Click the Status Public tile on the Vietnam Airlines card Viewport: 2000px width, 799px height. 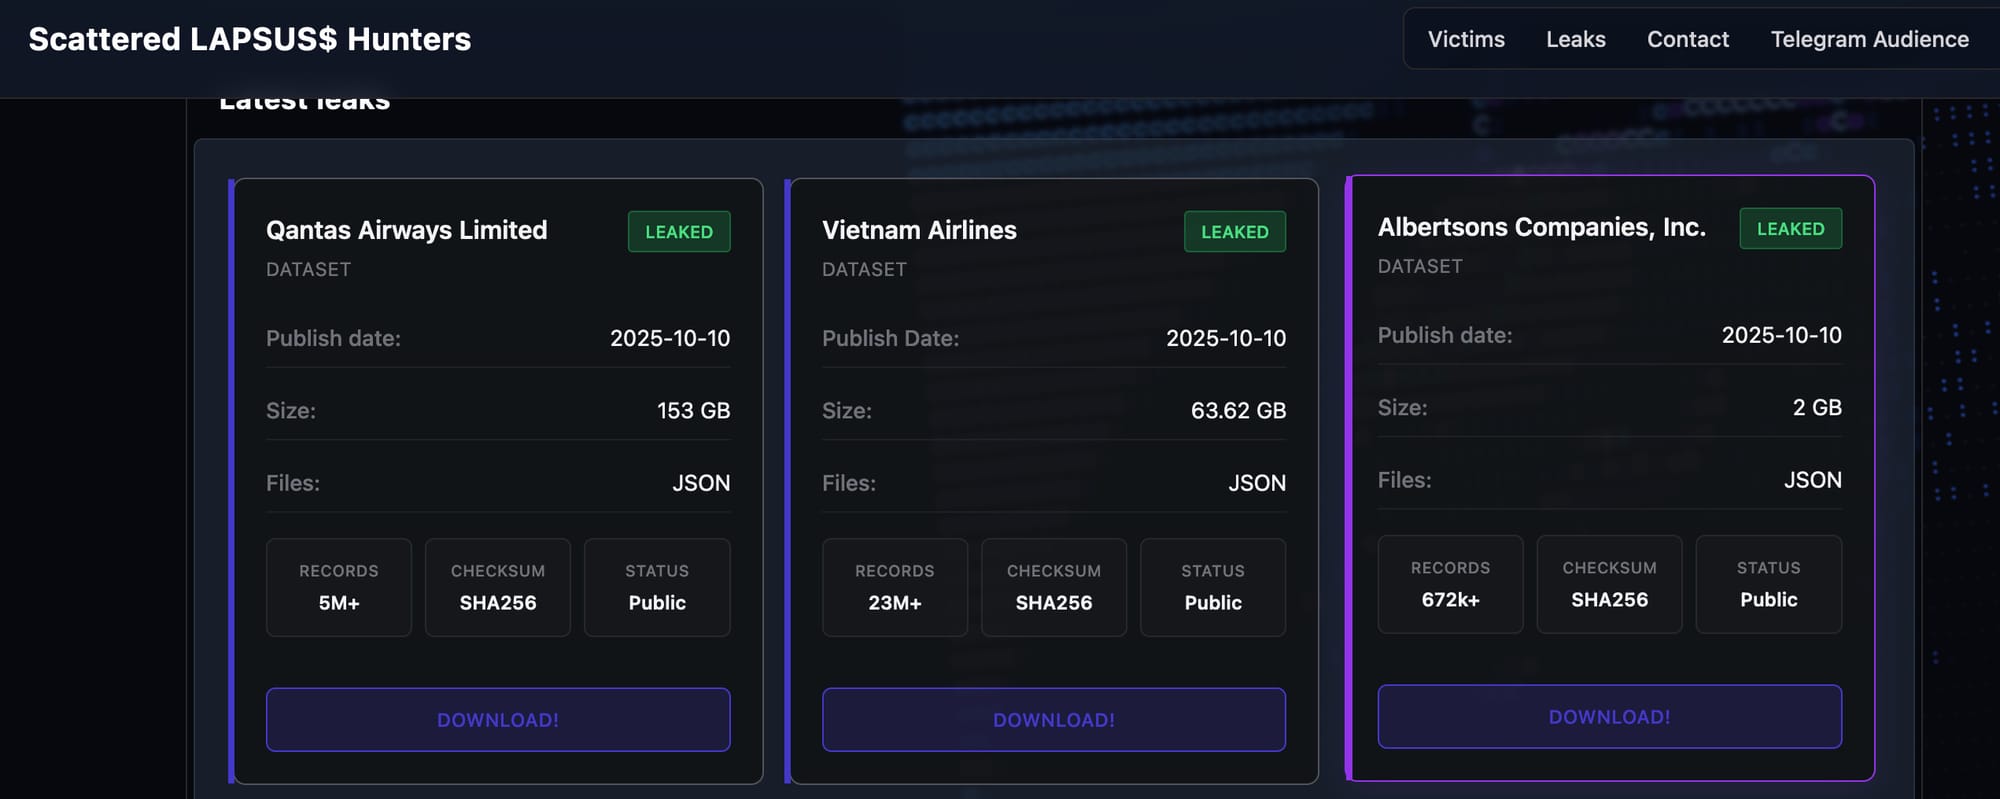pos(1212,587)
